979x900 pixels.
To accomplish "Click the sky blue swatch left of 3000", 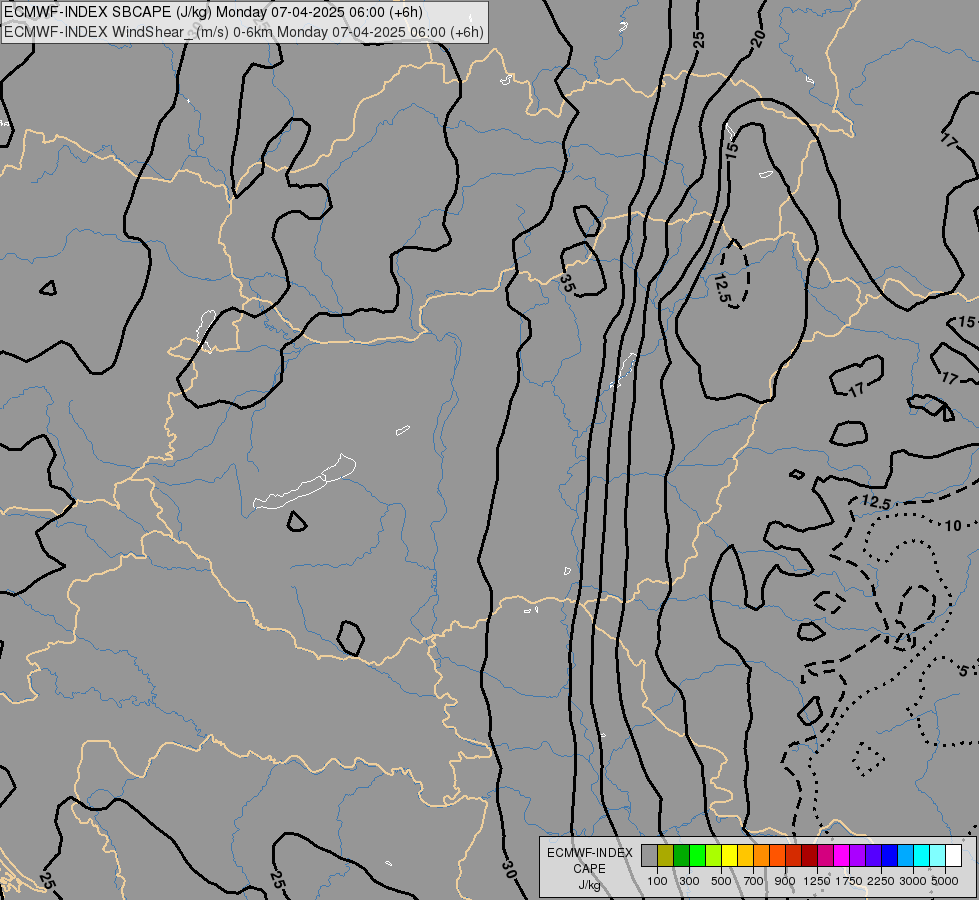I will (906, 856).
